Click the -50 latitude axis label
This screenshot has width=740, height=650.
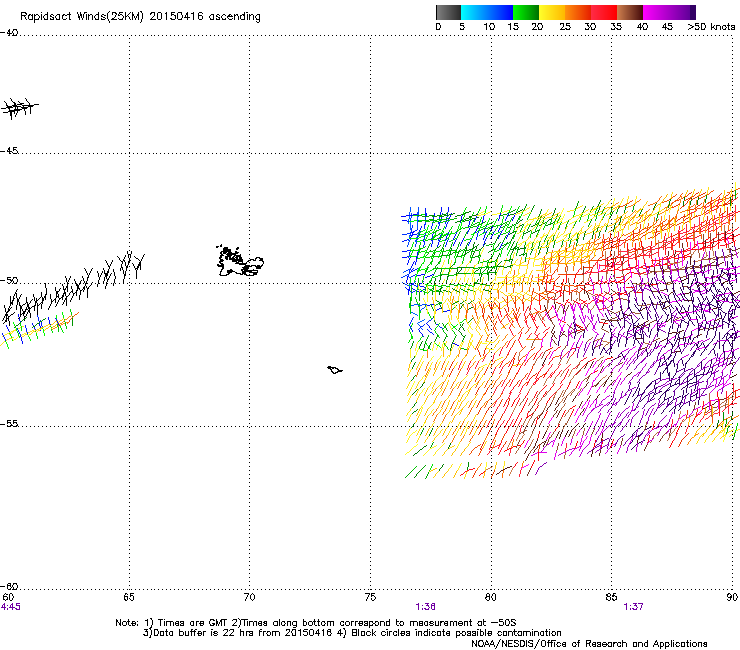coord(9,280)
